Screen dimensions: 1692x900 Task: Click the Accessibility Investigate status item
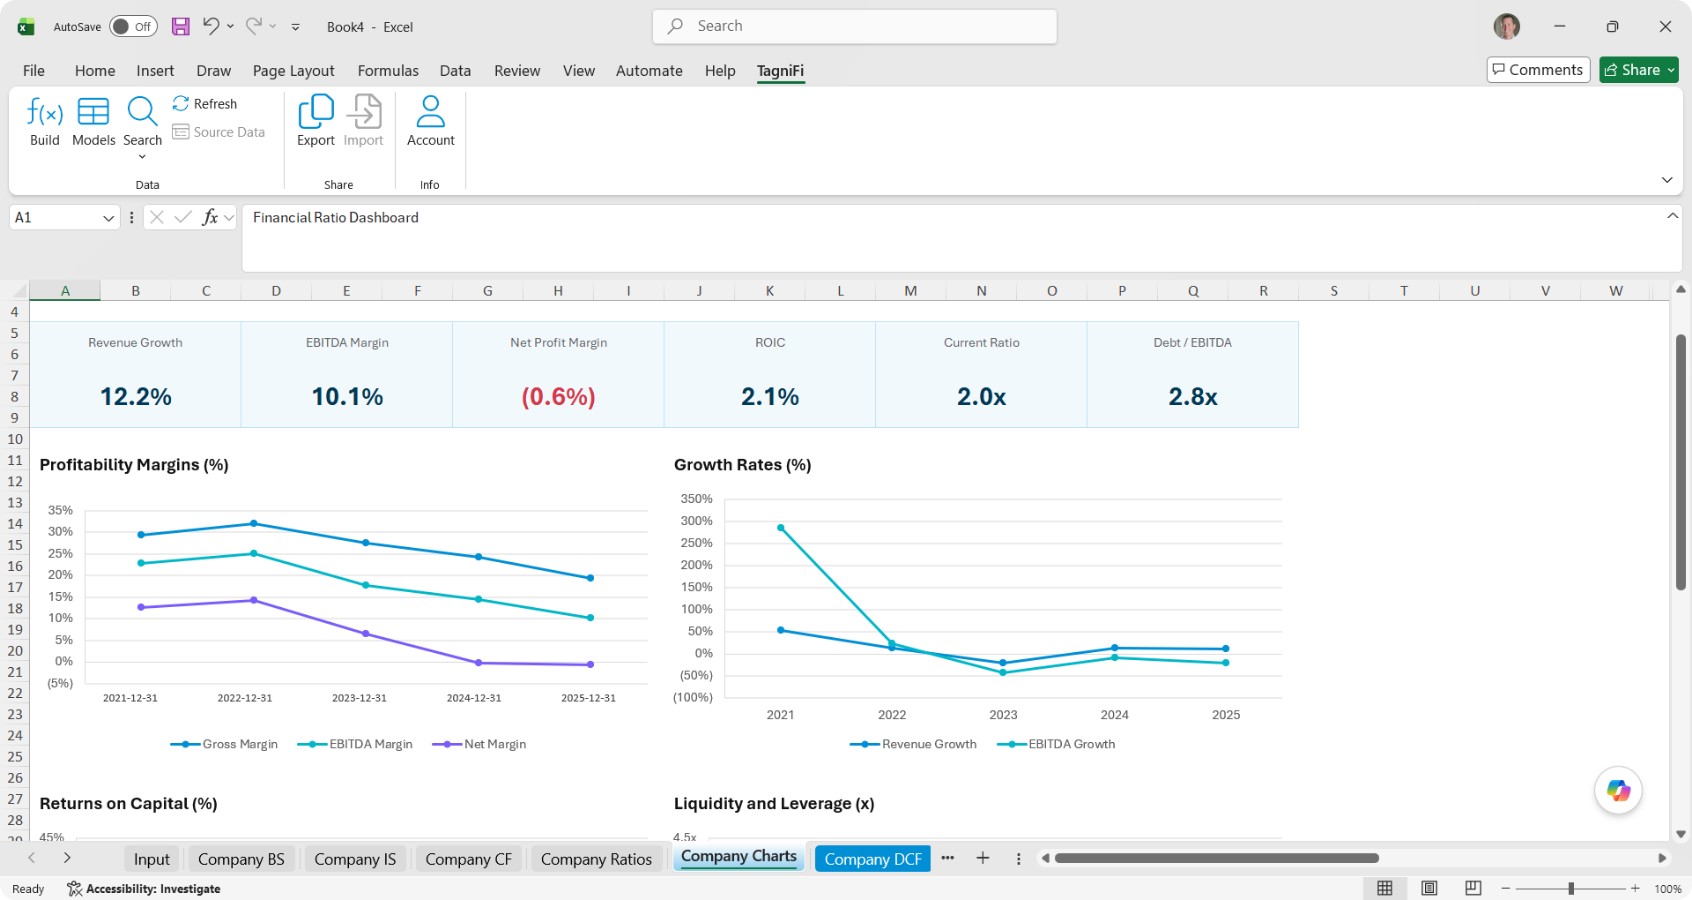144,888
